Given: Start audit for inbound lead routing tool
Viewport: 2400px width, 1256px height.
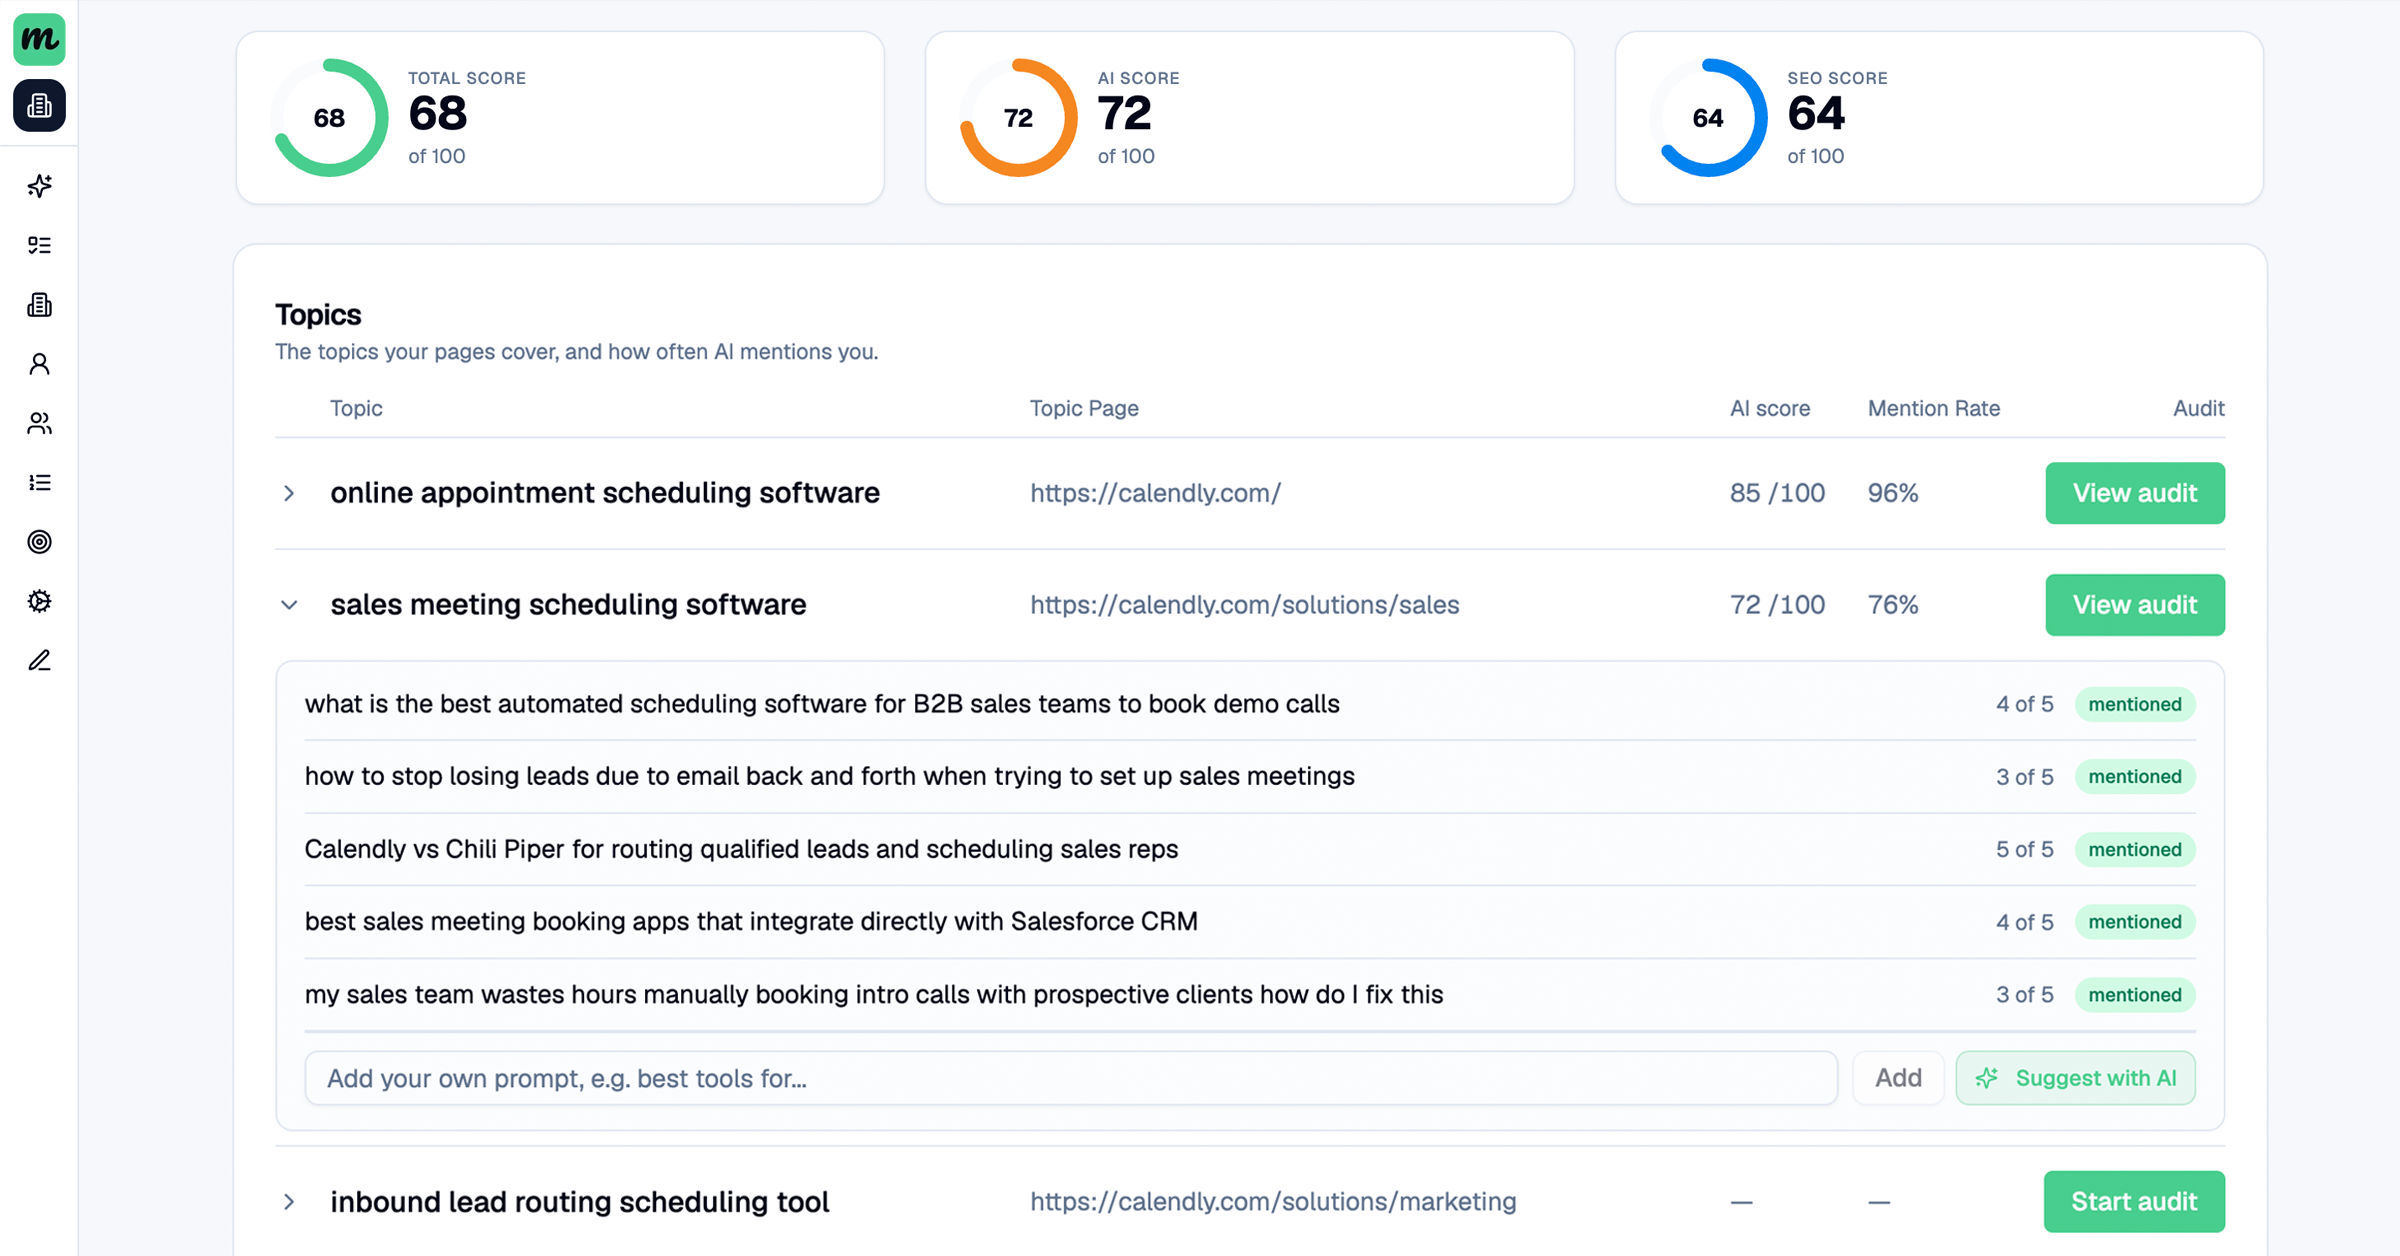Looking at the screenshot, I should [2134, 1202].
